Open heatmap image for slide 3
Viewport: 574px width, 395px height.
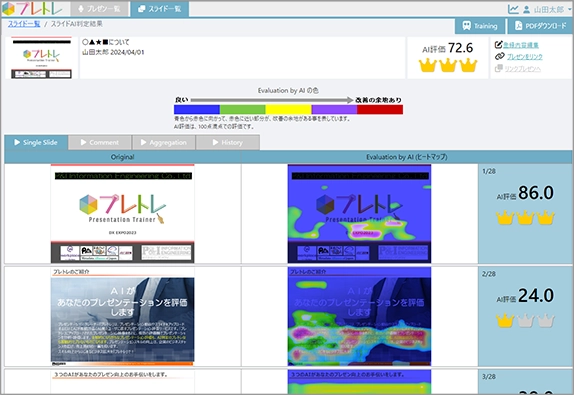(x=359, y=381)
